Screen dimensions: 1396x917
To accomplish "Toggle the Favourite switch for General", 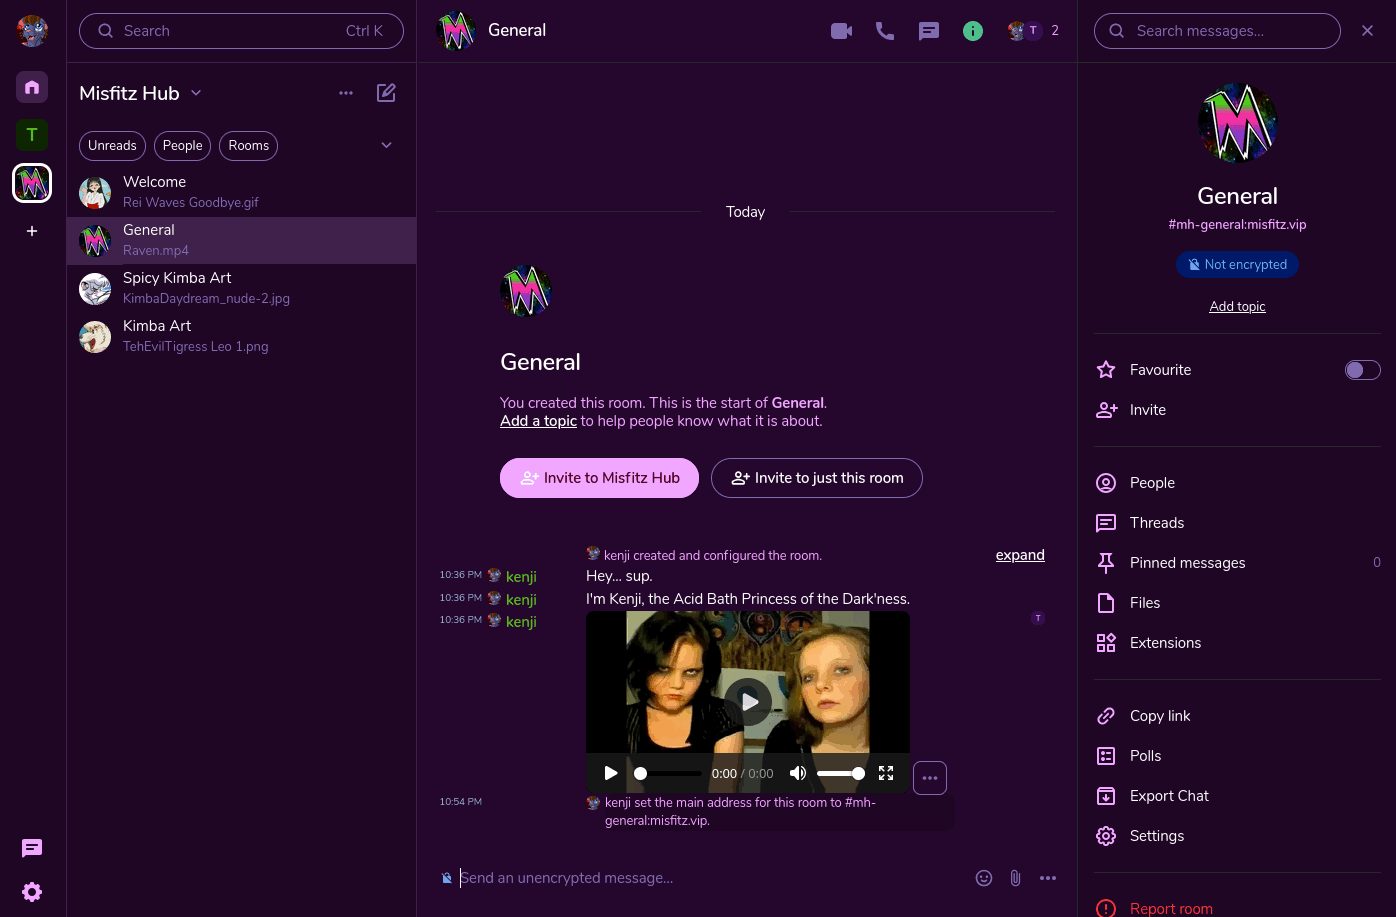I will click(x=1362, y=370).
